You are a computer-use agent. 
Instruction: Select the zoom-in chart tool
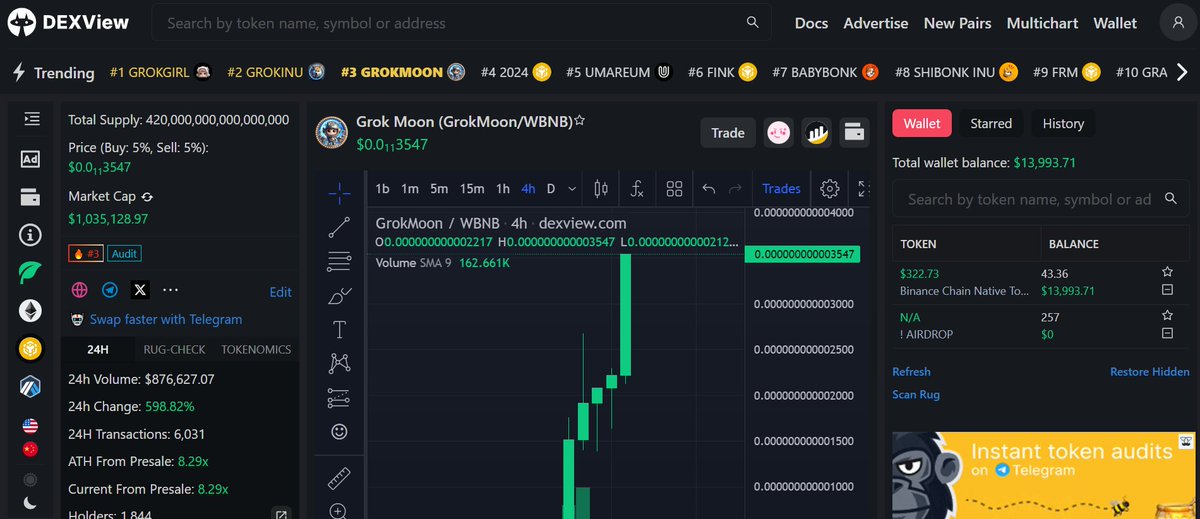coord(339,511)
